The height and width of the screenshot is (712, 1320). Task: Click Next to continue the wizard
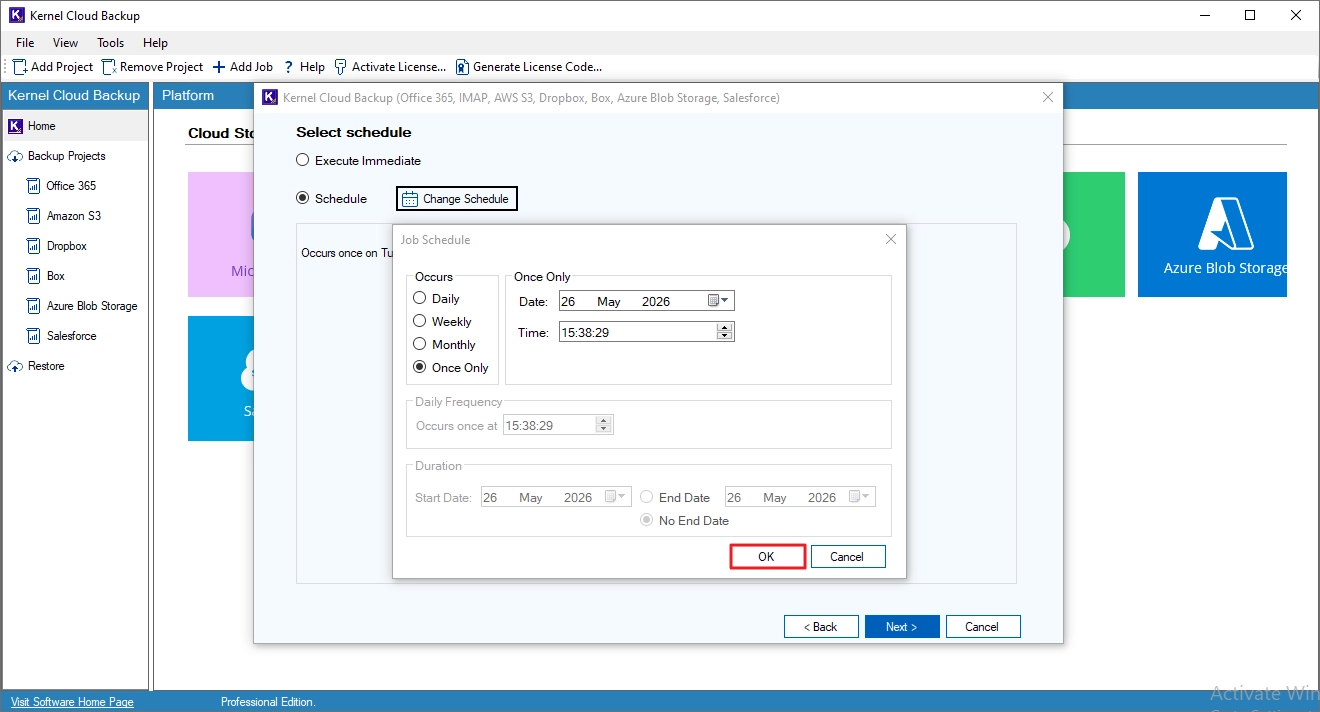click(902, 627)
